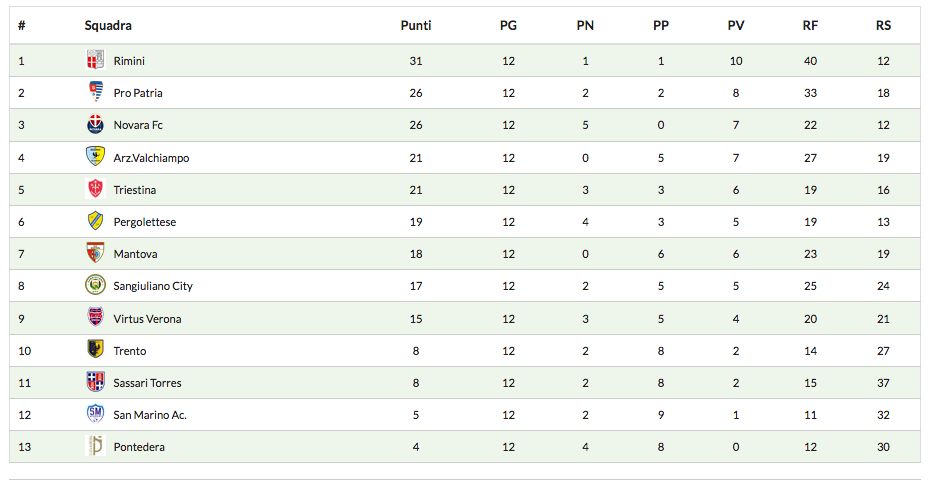The height and width of the screenshot is (484, 933).
Task: Open the Virtus Verona team link
Action: coord(147,319)
